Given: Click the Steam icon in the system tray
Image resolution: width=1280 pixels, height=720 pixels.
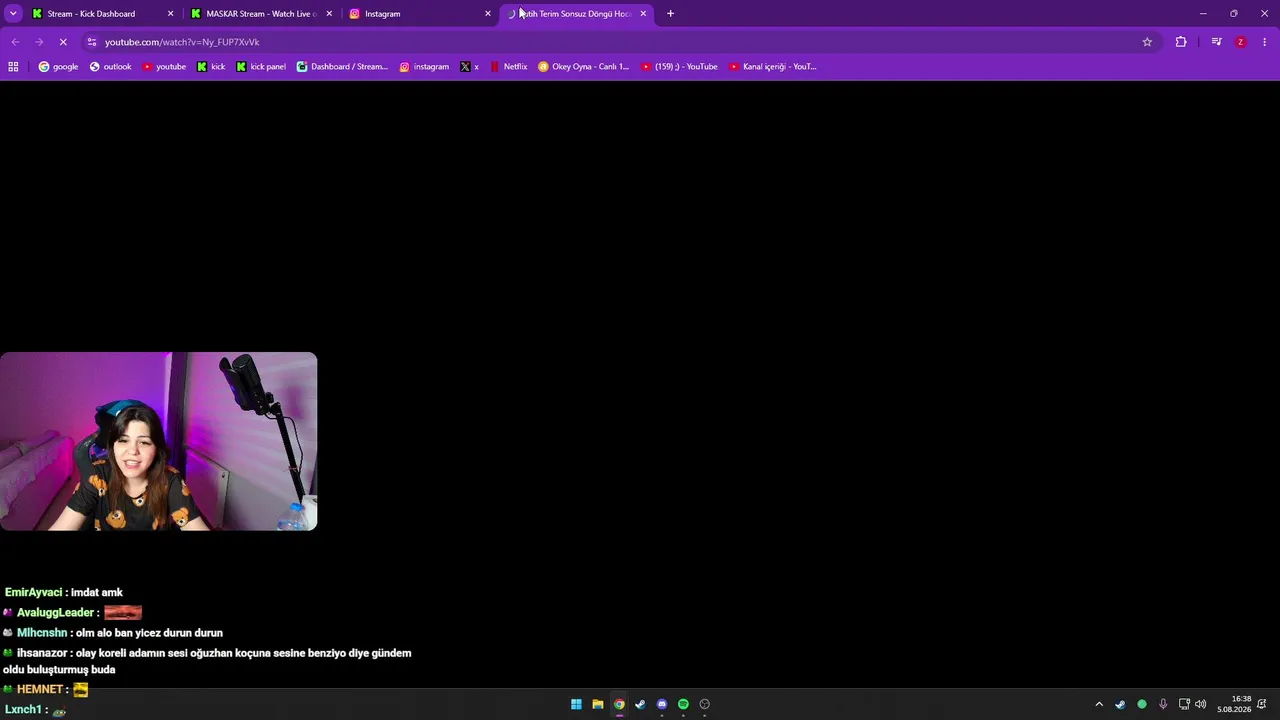Looking at the screenshot, I should (x=1120, y=704).
